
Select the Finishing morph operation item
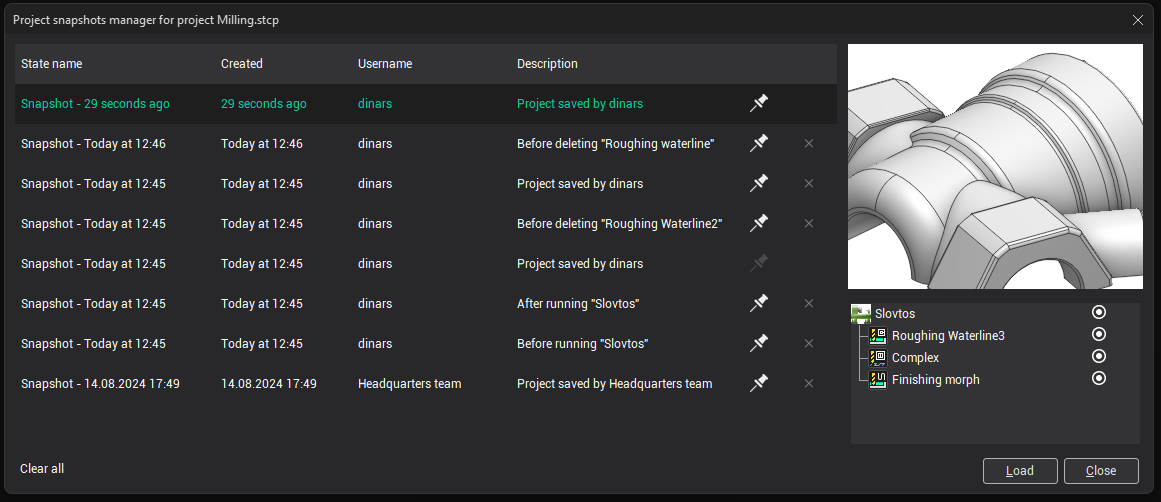[935, 380]
